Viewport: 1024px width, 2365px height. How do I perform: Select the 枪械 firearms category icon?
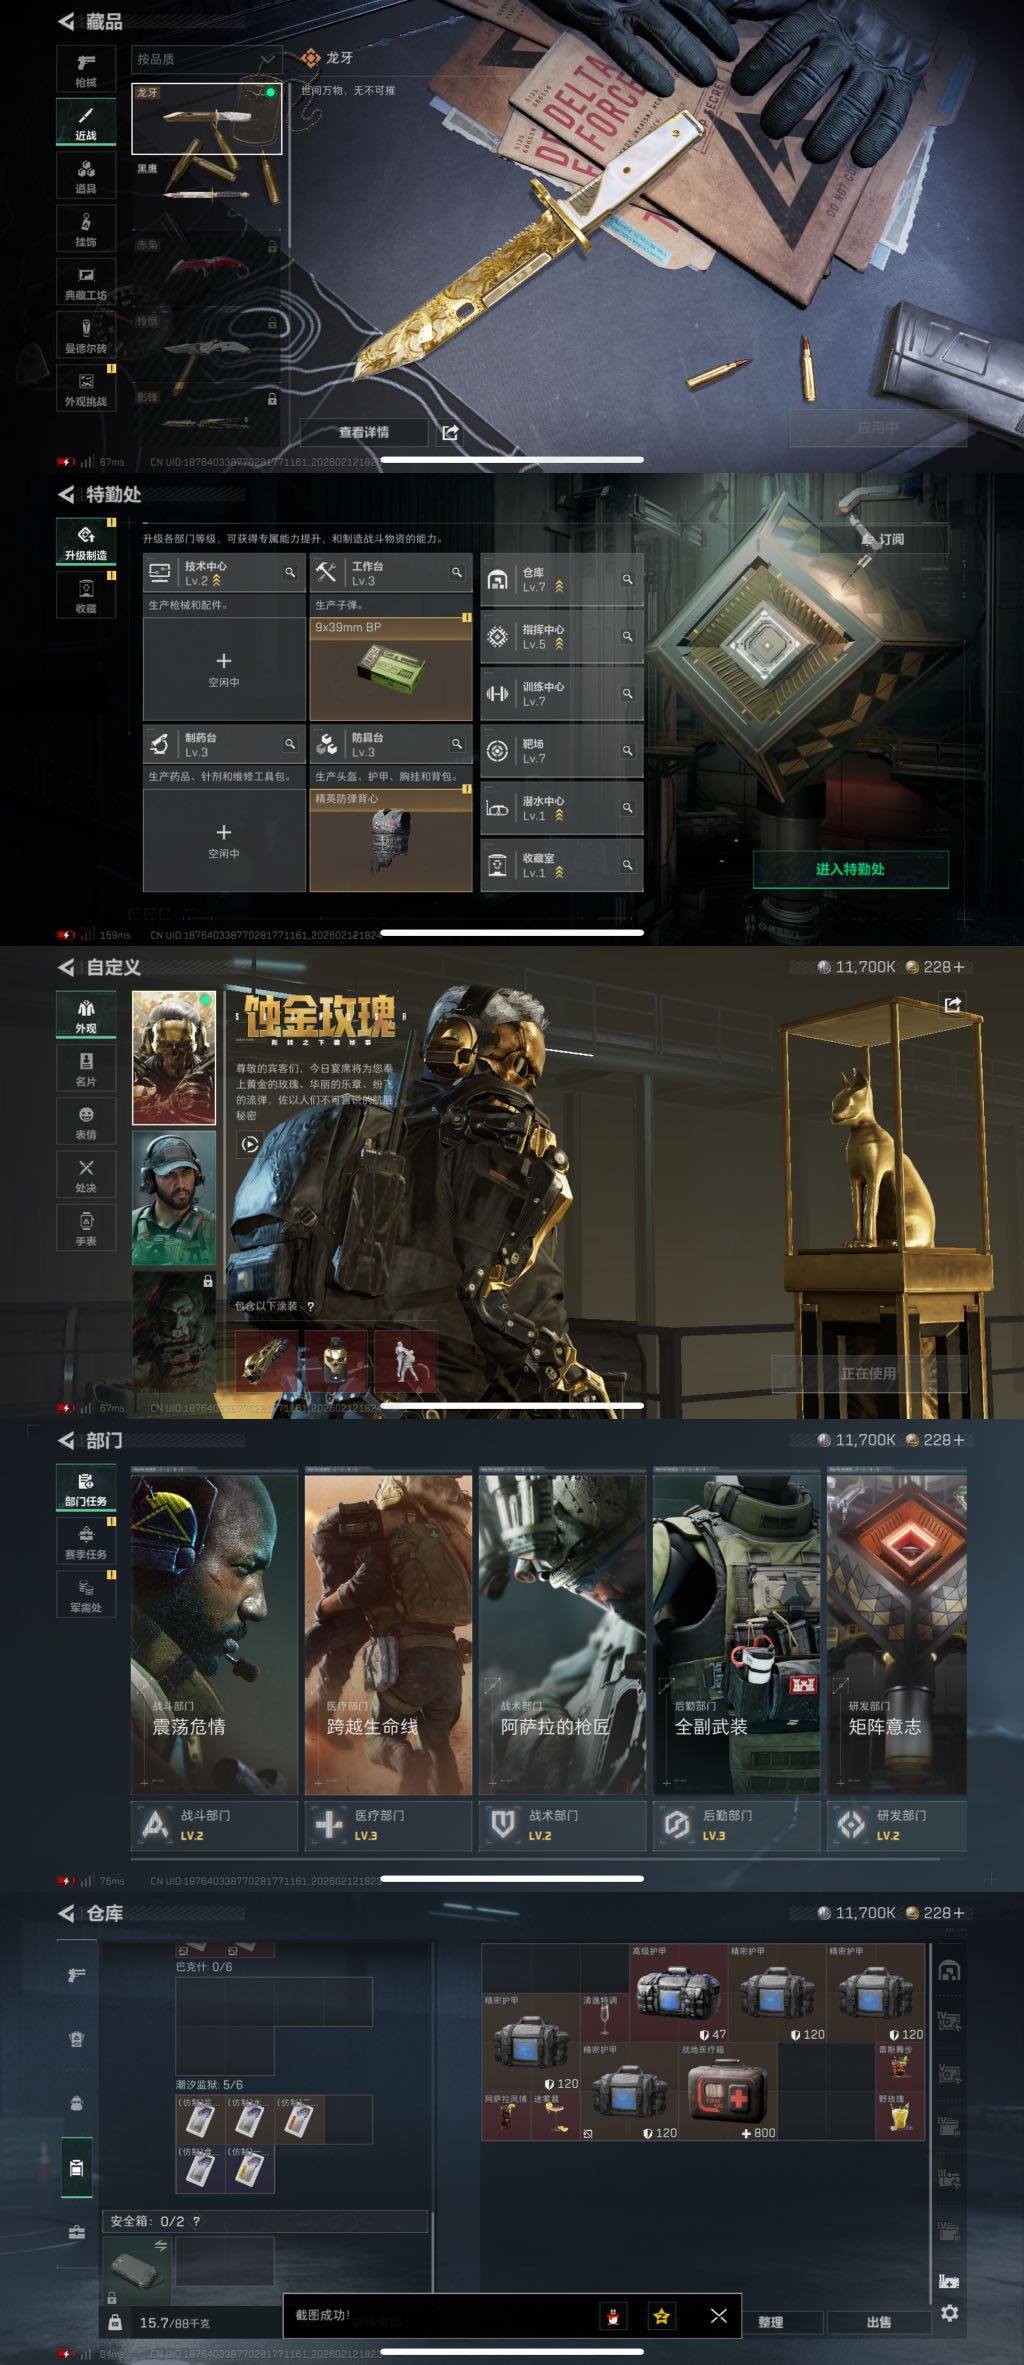(86, 69)
